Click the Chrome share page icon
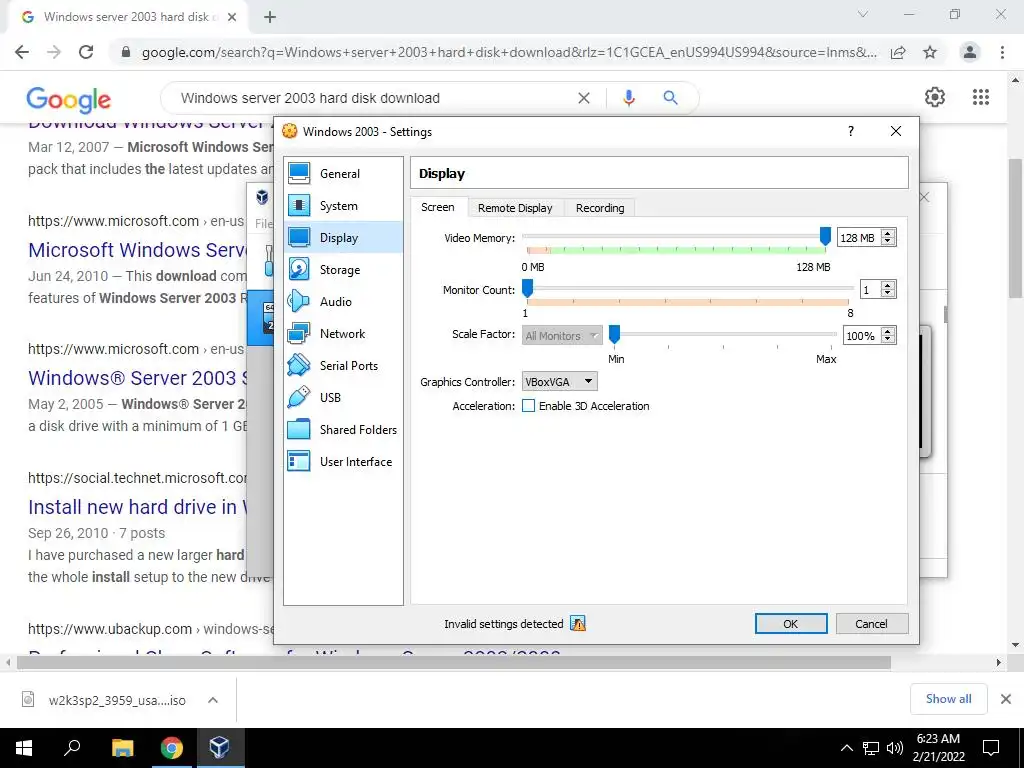Viewport: 1024px width, 768px height. click(x=898, y=52)
